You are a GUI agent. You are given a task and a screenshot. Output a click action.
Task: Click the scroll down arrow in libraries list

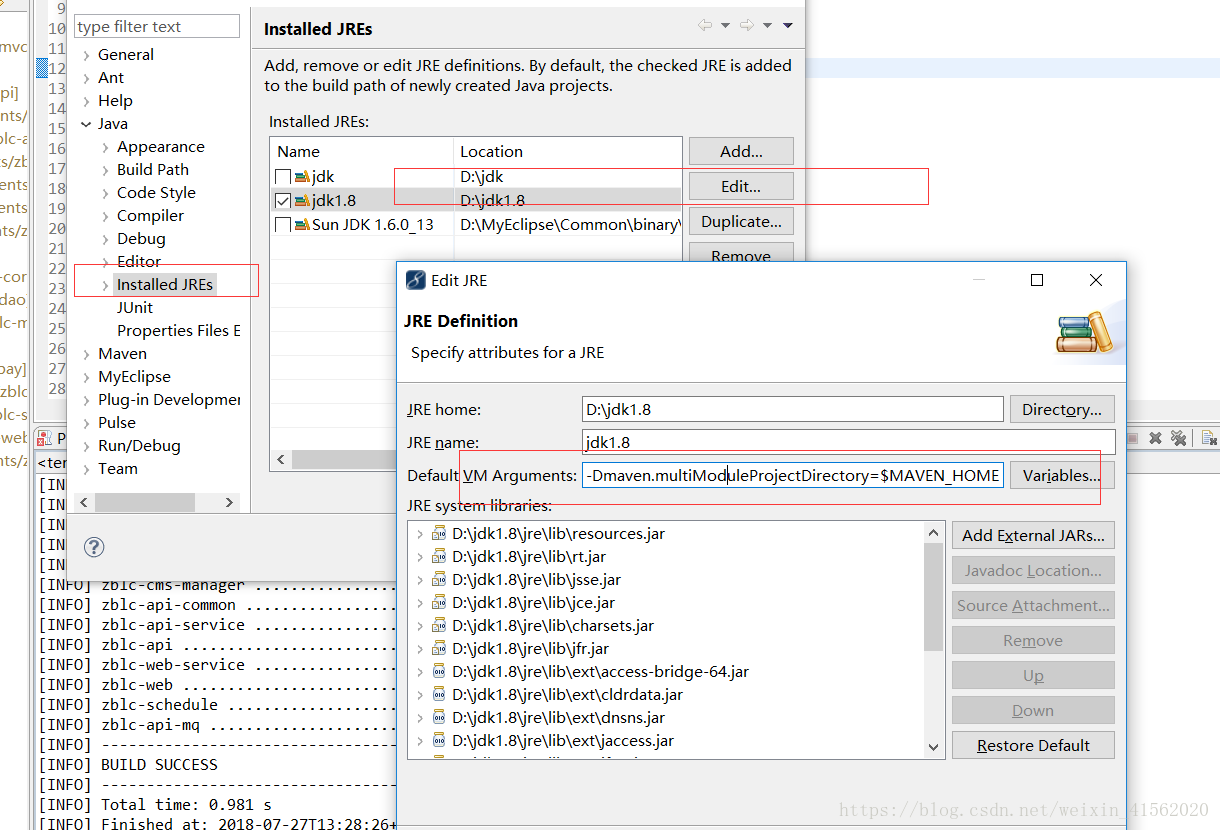pos(934,747)
